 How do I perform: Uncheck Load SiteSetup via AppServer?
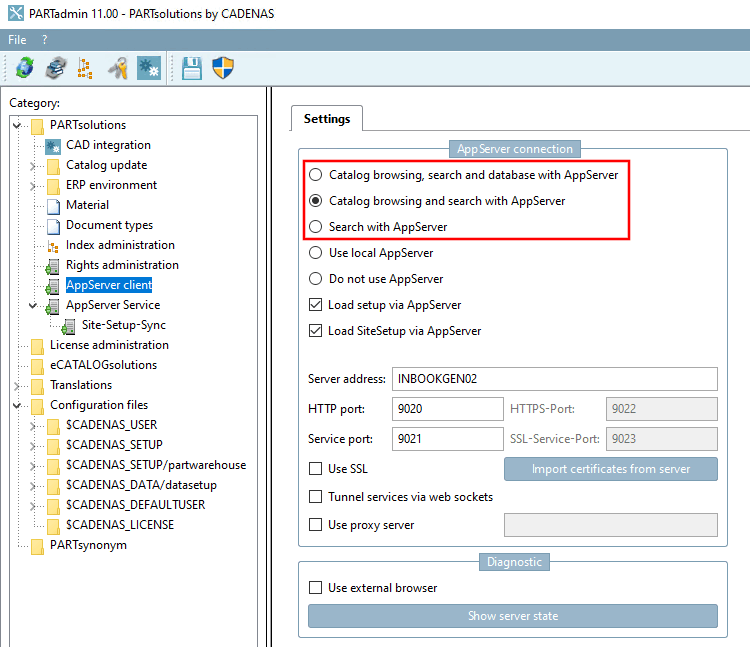[x=315, y=331]
